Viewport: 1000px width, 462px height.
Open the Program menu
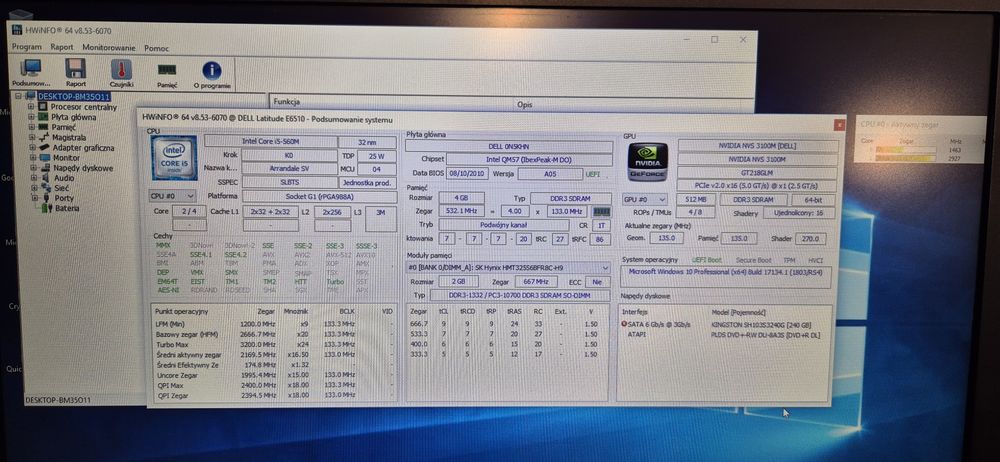(x=27, y=47)
